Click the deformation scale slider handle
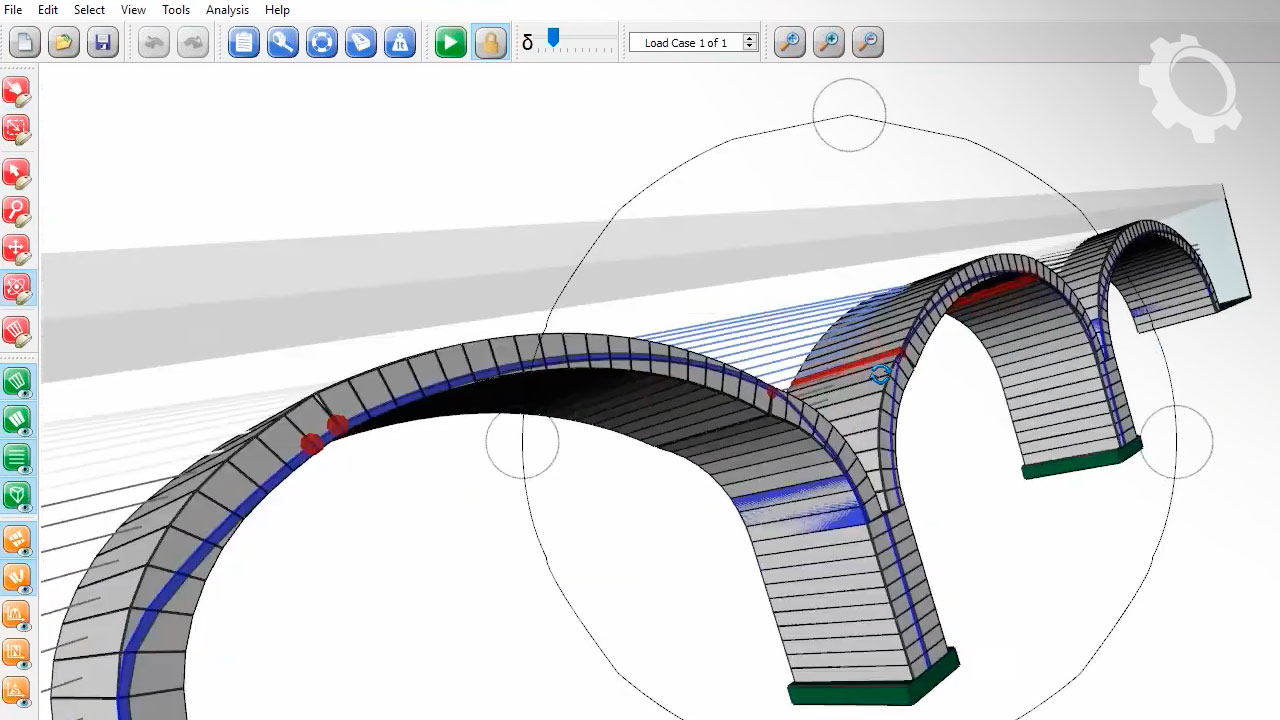 553,38
